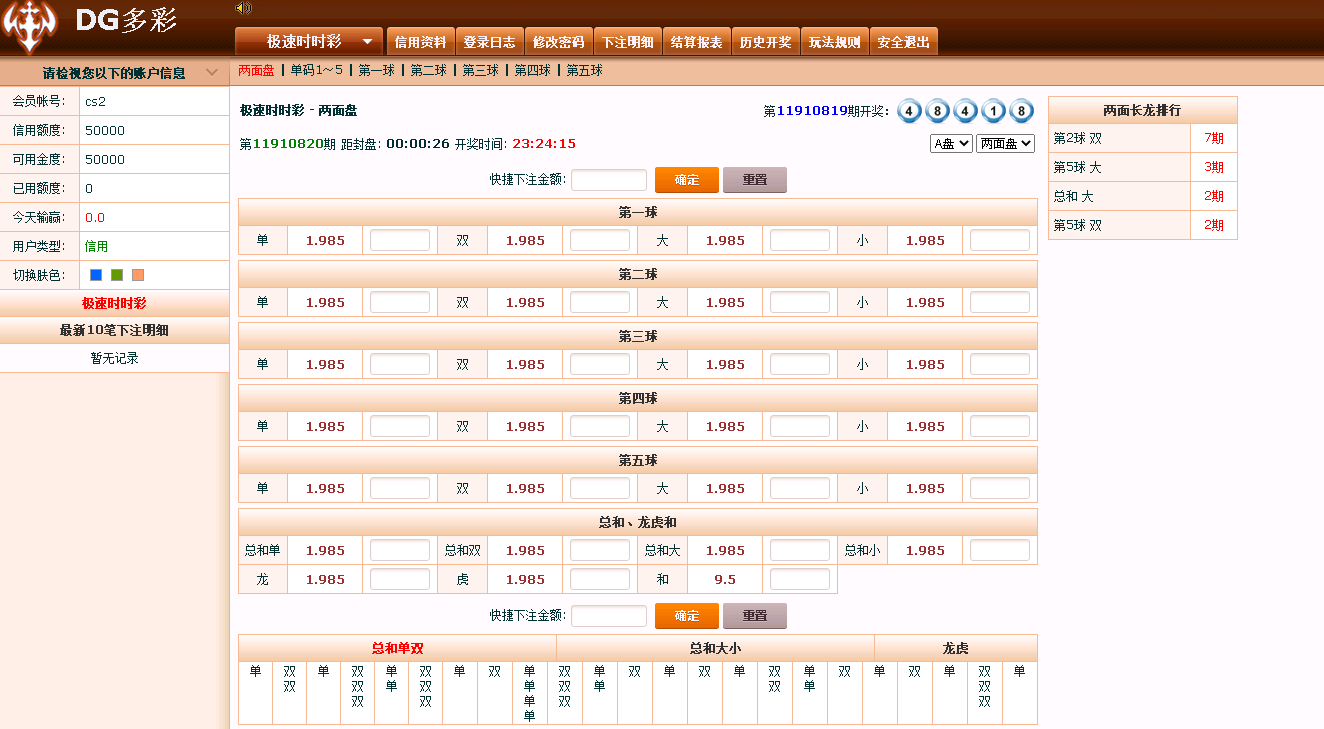Image resolution: width=1324 pixels, height=729 pixels.
Task: Select the 第三球 tab
Action: click(x=480, y=71)
